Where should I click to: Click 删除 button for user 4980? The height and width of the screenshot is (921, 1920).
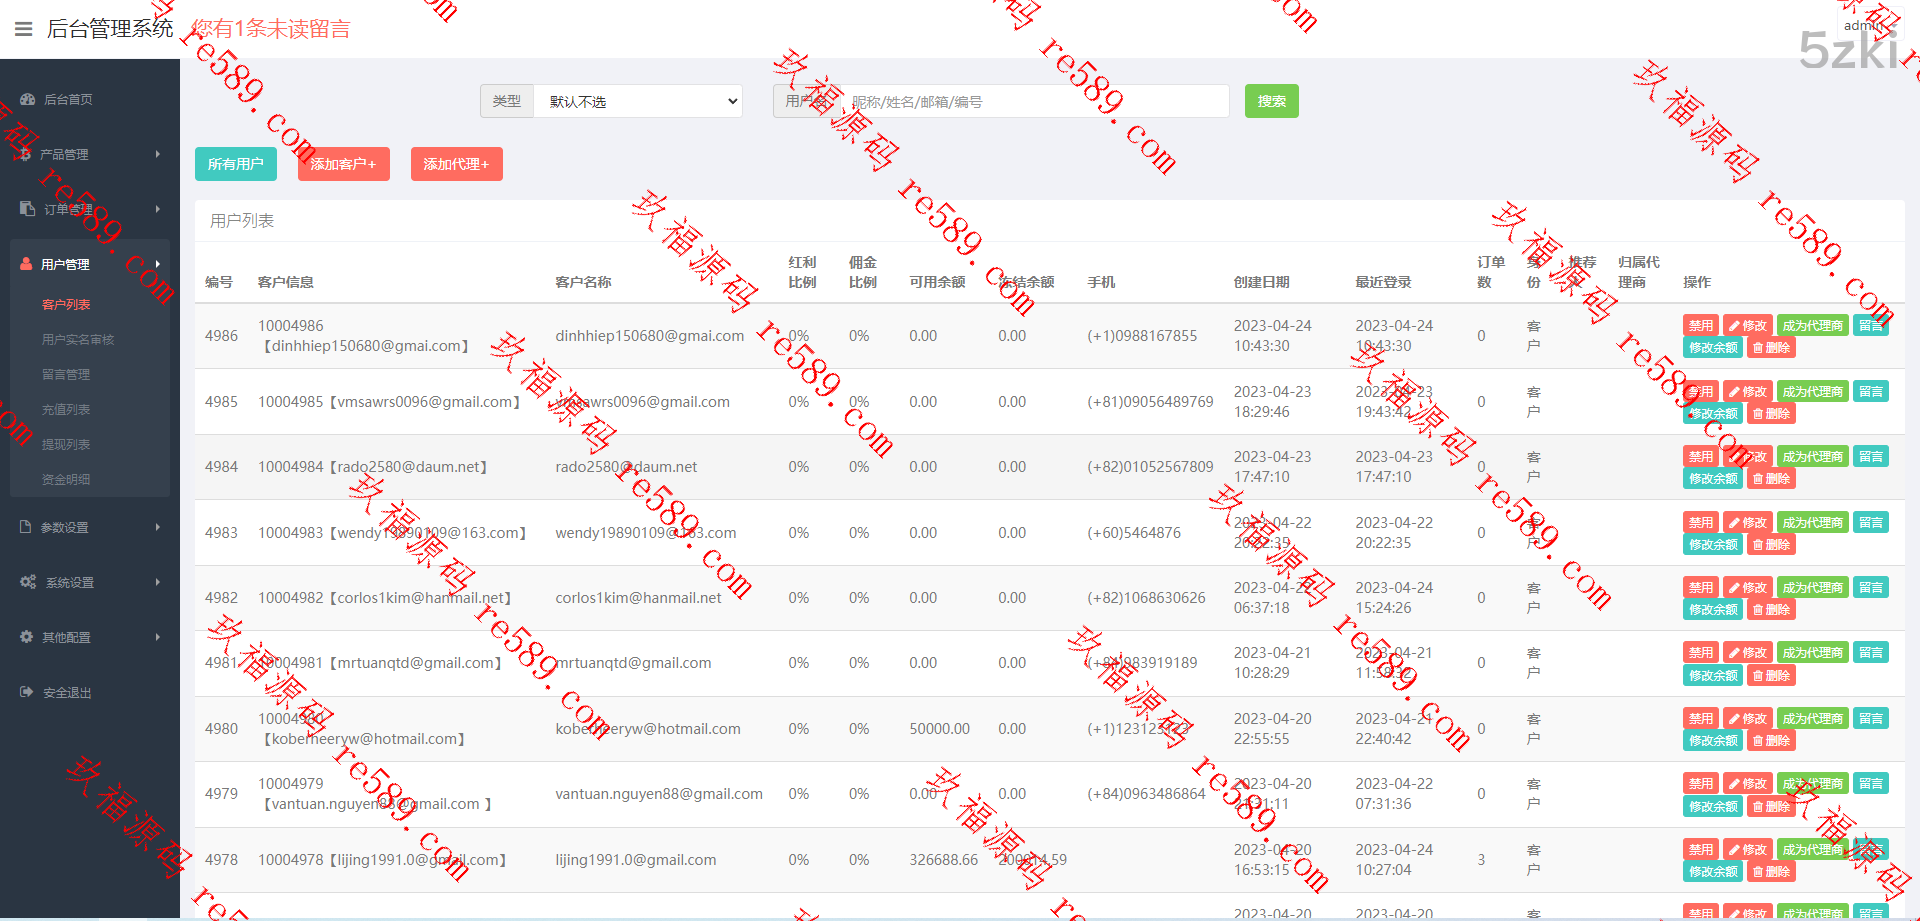pyautogui.click(x=1771, y=741)
